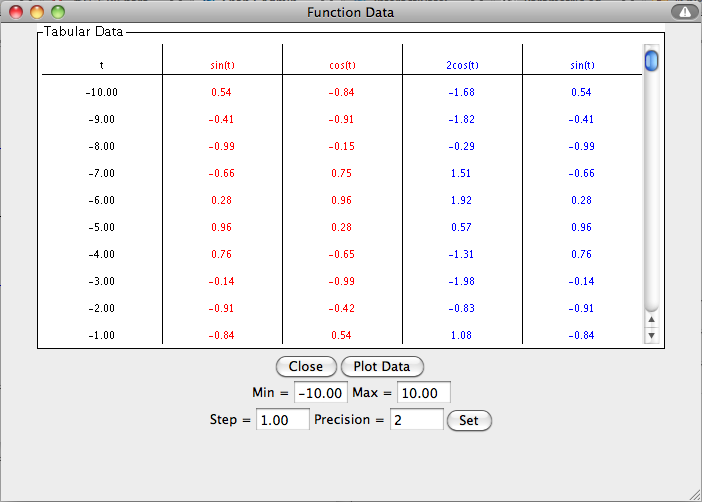Viewport: 702px width, 502px height.
Task: Focus the Min value input field
Action: (322, 392)
